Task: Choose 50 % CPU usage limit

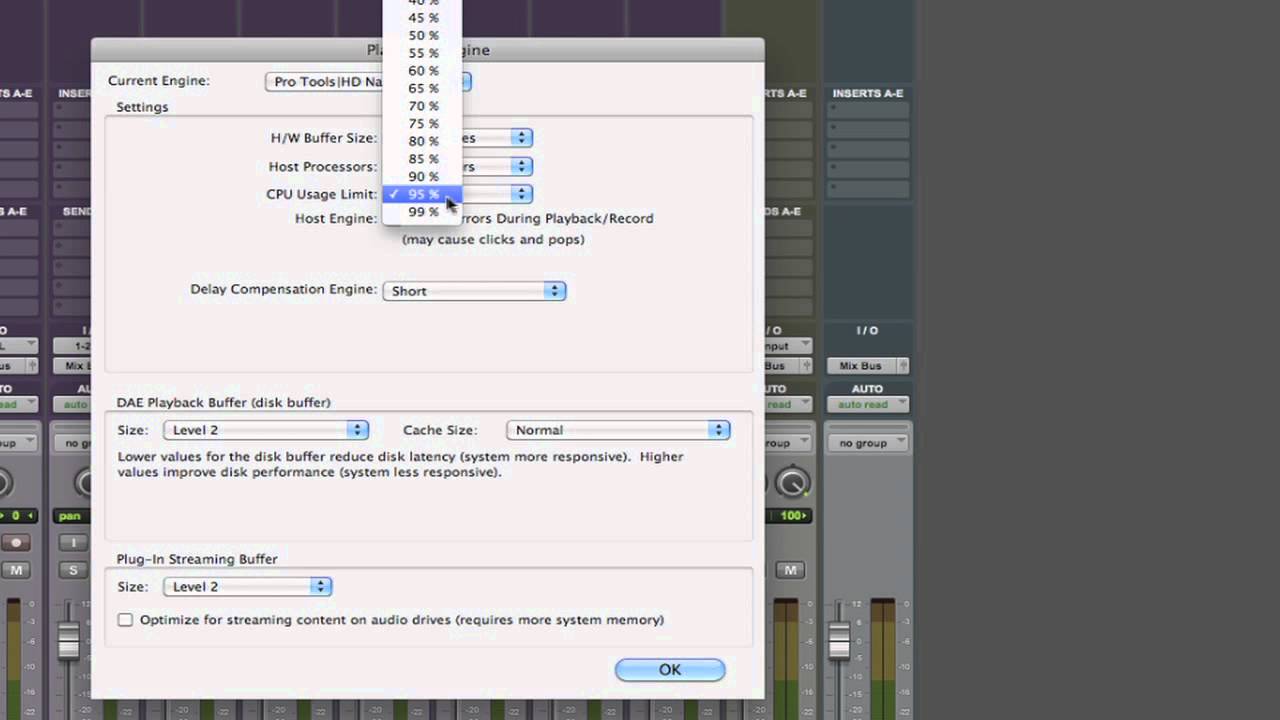Action: 423,35
